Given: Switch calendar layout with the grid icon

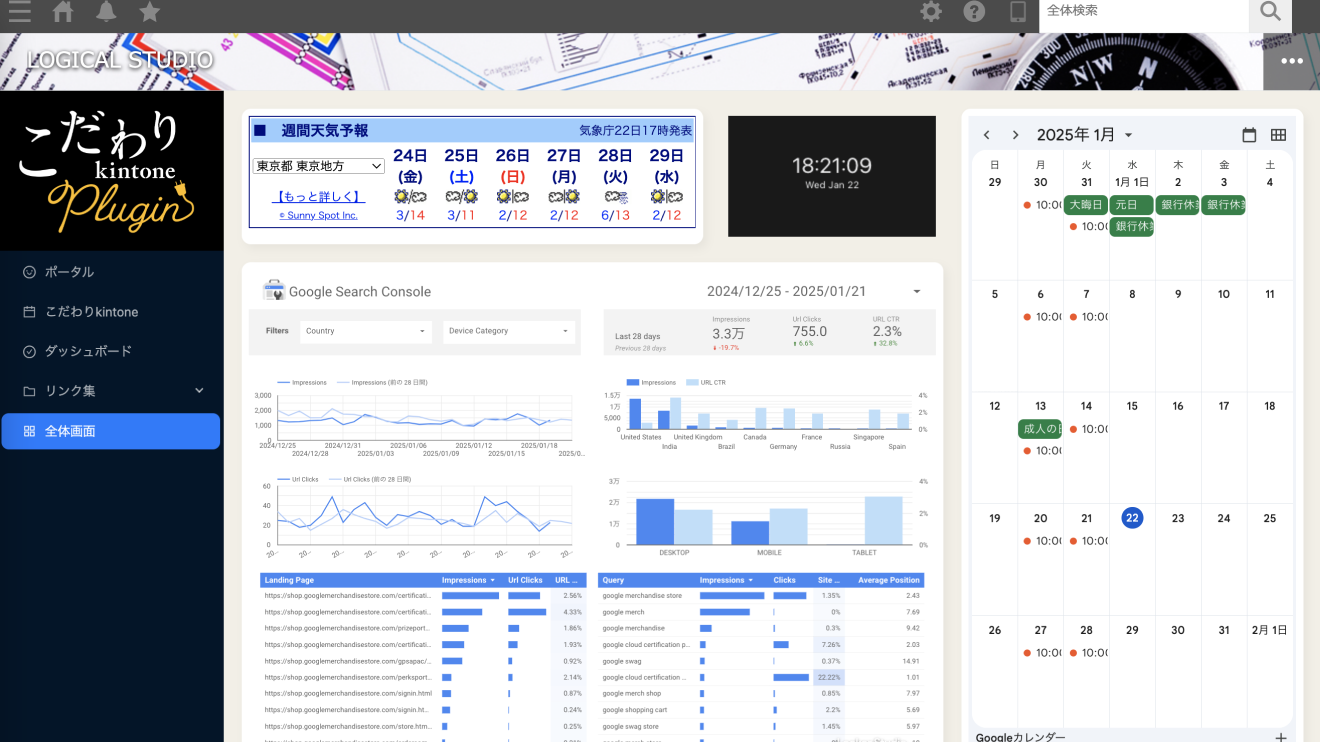Looking at the screenshot, I should (1278, 135).
